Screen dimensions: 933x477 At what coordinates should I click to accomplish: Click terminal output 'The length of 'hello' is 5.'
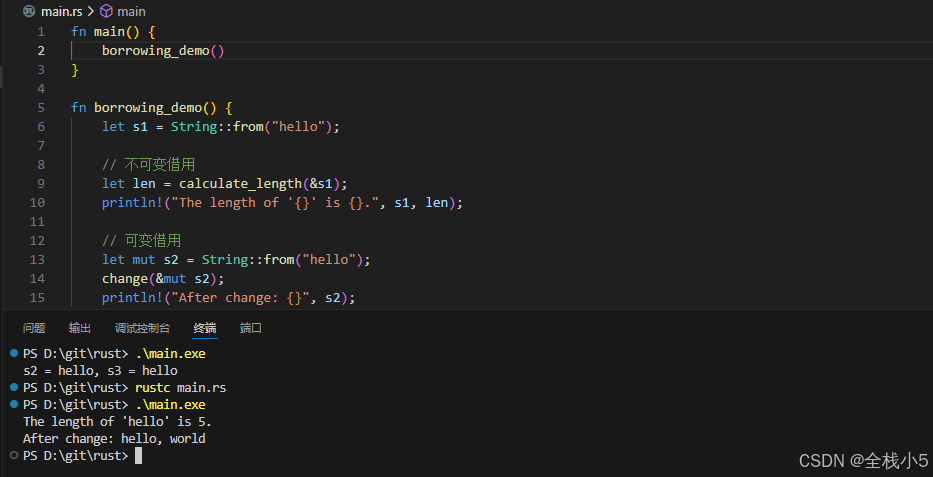point(117,422)
